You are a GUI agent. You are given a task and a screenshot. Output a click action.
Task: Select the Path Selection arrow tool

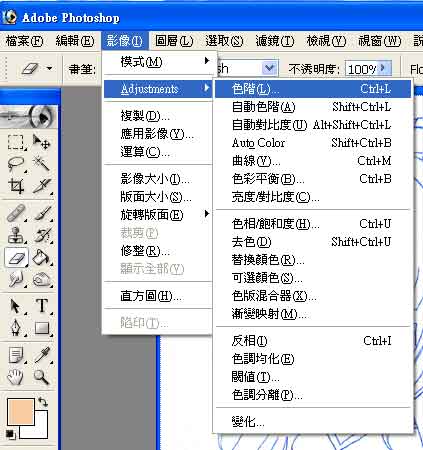pos(16,306)
